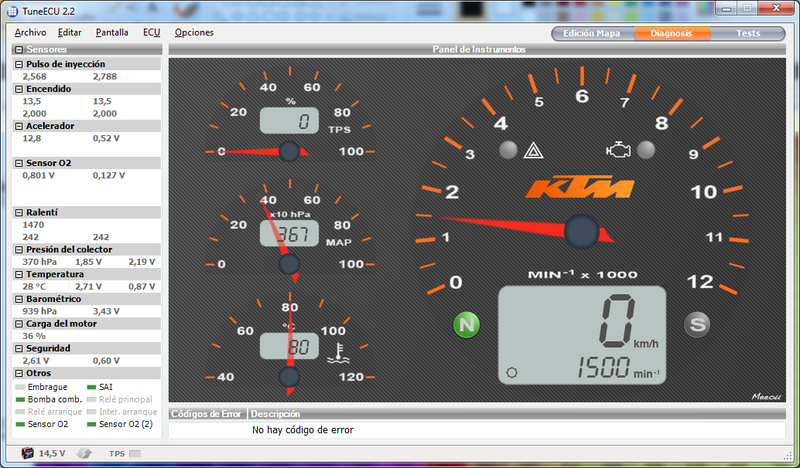
Task: Switch to the Tests tab
Action: (748, 33)
